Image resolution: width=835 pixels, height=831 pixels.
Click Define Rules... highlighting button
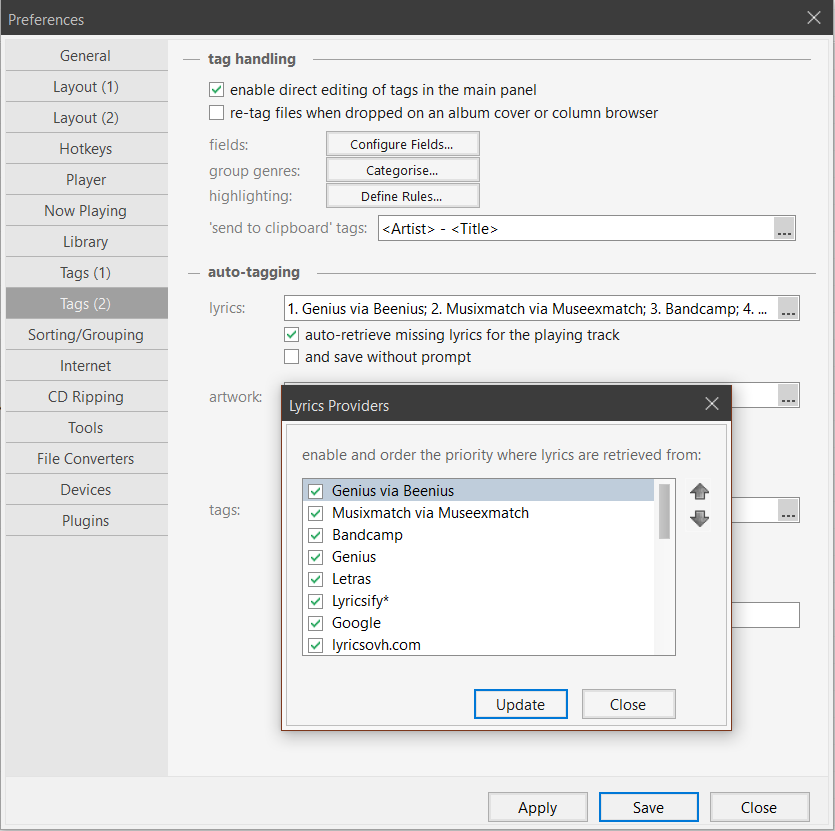[x=403, y=196]
